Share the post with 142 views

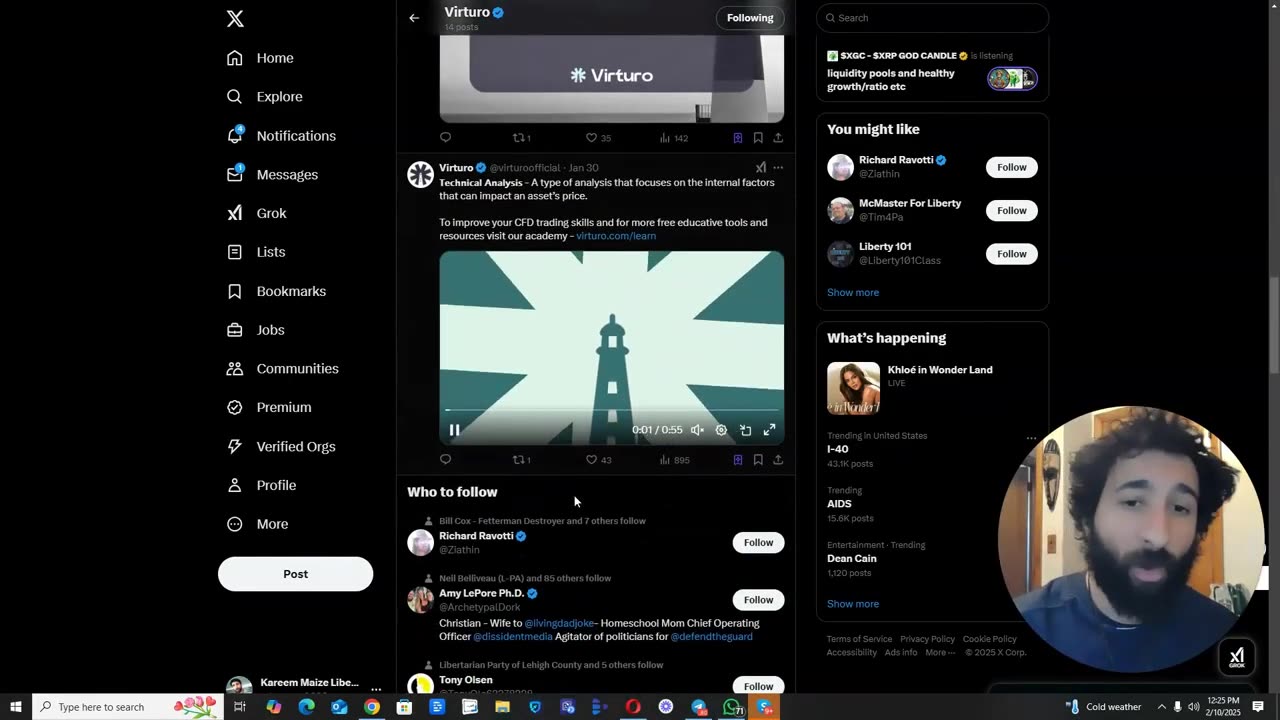click(x=778, y=138)
